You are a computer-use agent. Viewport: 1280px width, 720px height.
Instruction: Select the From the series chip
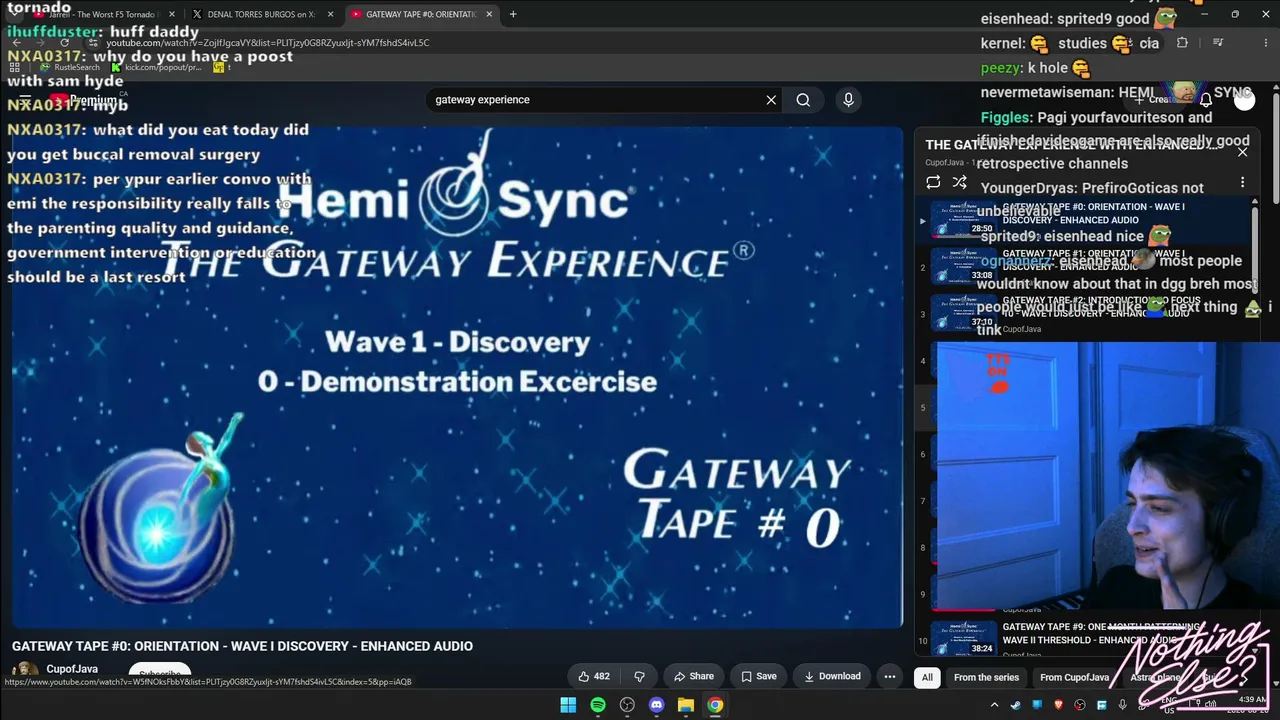[x=986, y=677]
